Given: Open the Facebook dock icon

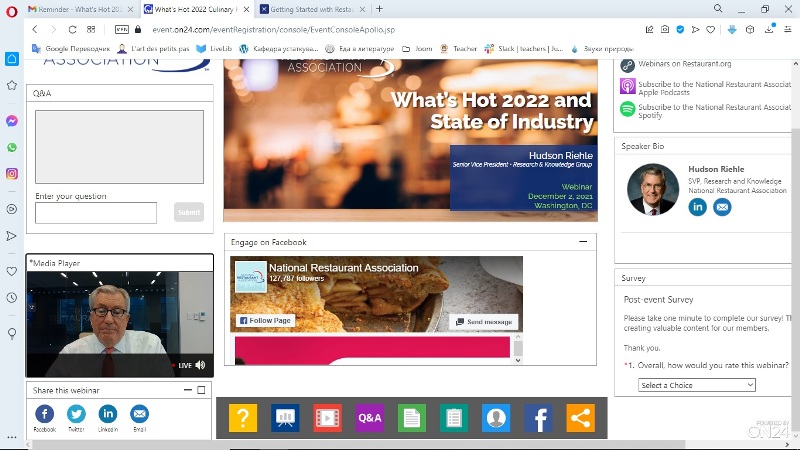Looking at the screenshot, I should click(538, 418).
